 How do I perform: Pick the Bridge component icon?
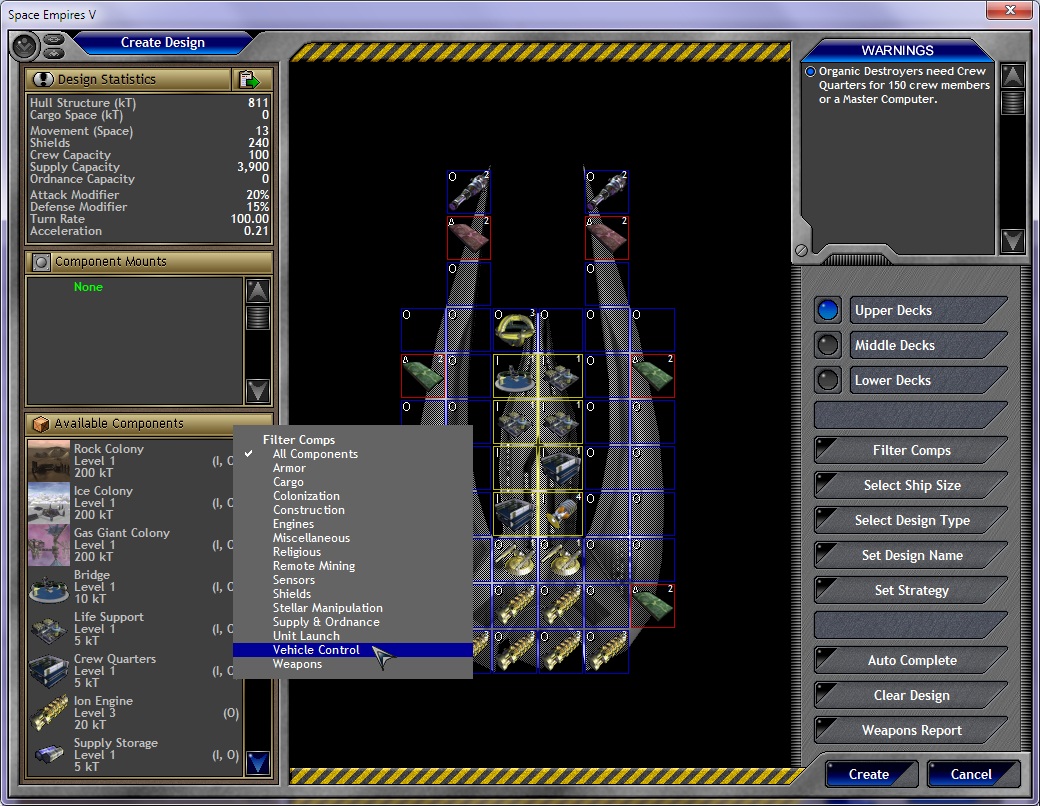48,587
